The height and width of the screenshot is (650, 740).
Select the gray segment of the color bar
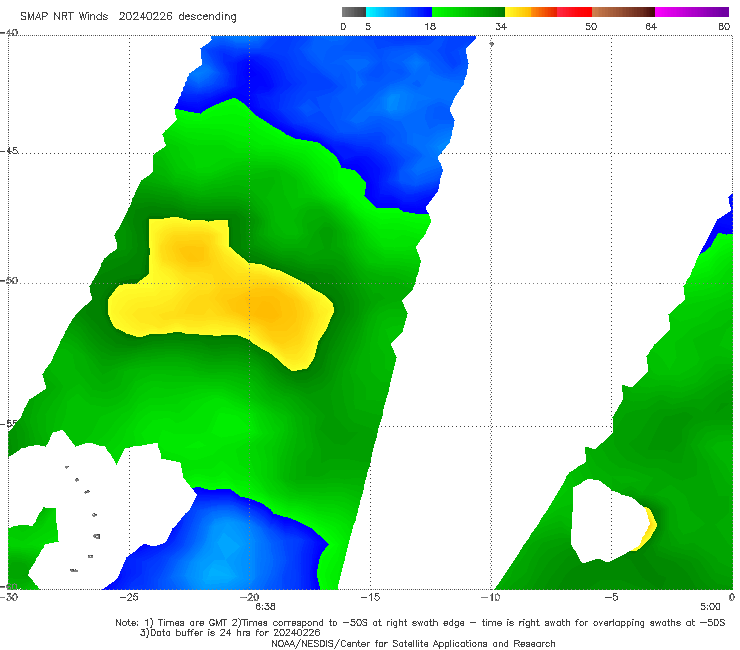353,12
